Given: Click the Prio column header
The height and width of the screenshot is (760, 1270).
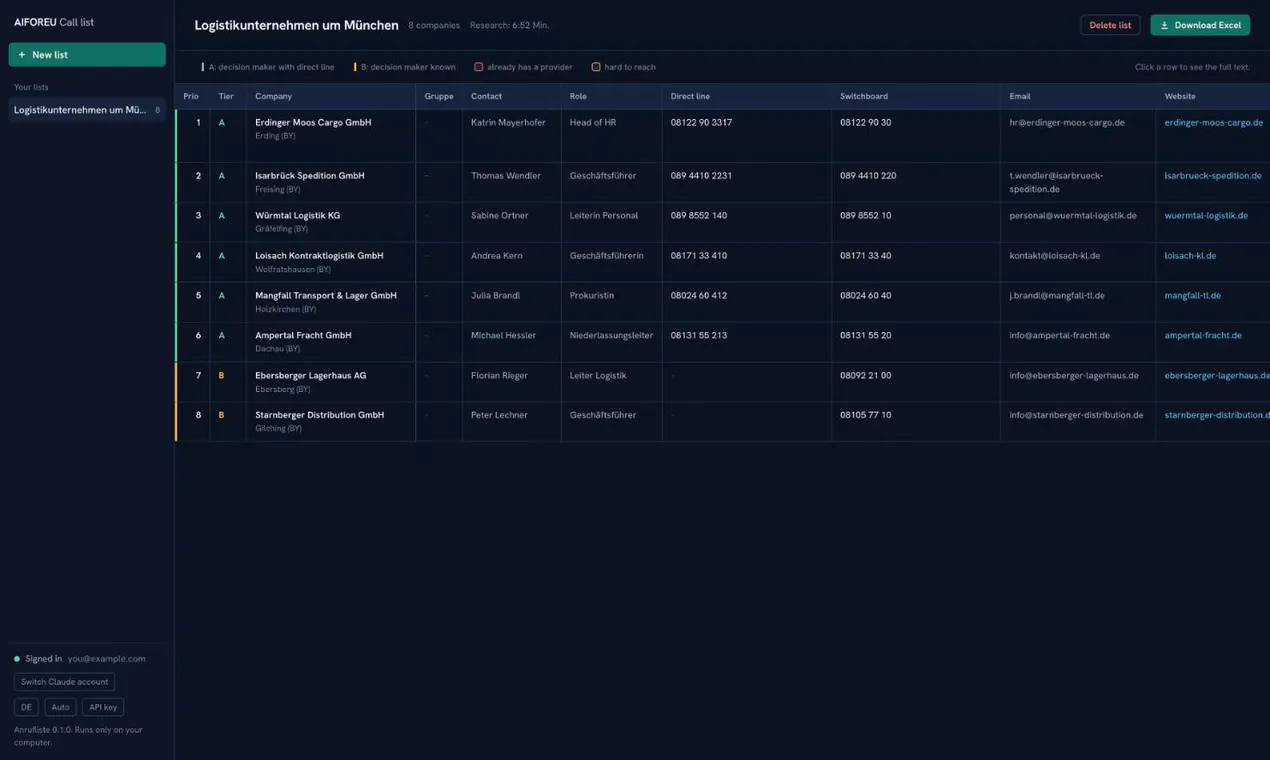Looking at the screenshot, I should (191, 96).
